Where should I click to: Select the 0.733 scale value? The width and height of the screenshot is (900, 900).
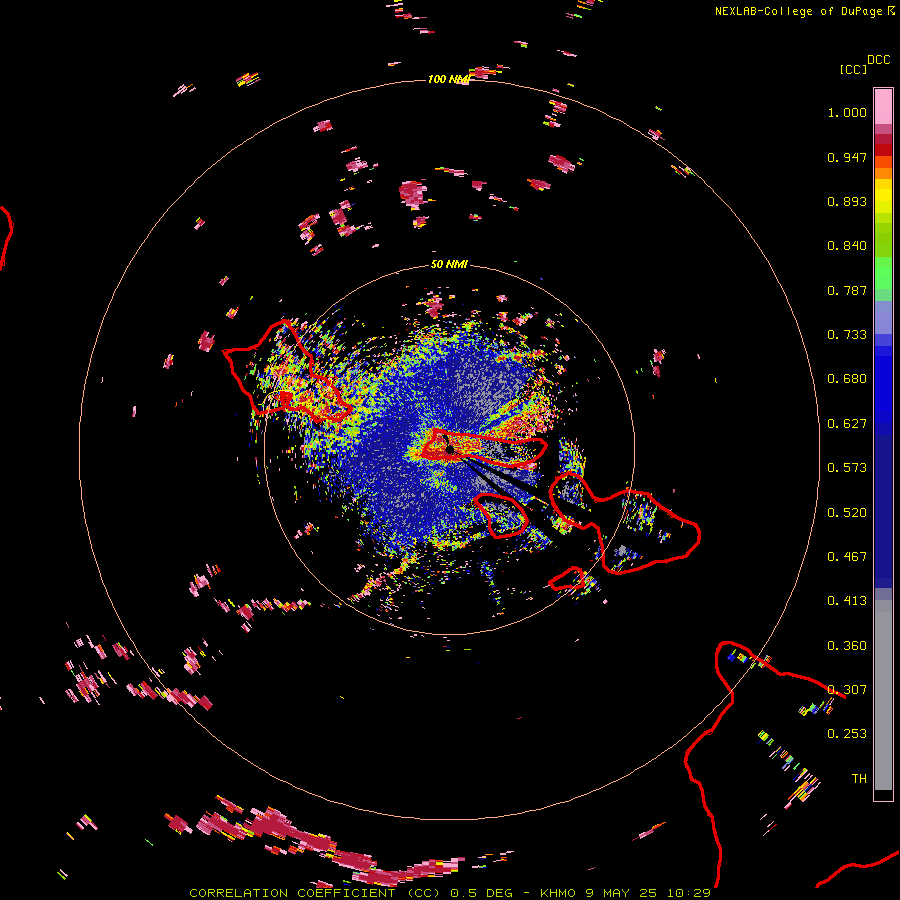pyautogui.click(x=847, y=335)
